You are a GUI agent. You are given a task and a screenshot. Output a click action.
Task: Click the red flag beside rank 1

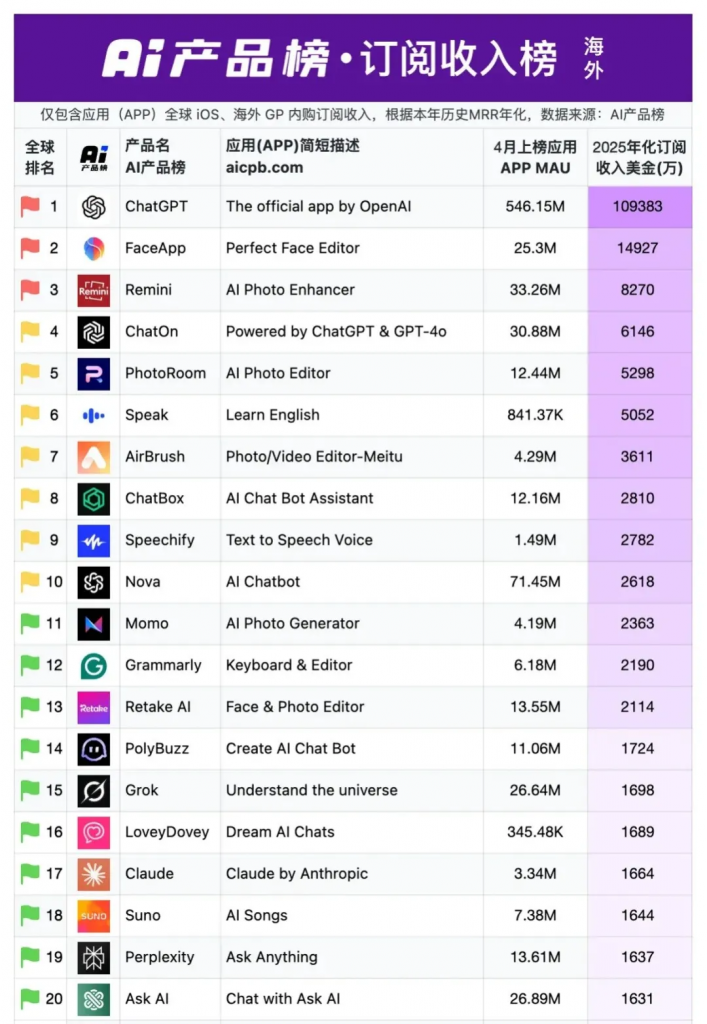pyautogui.click(x=30, y=207)
